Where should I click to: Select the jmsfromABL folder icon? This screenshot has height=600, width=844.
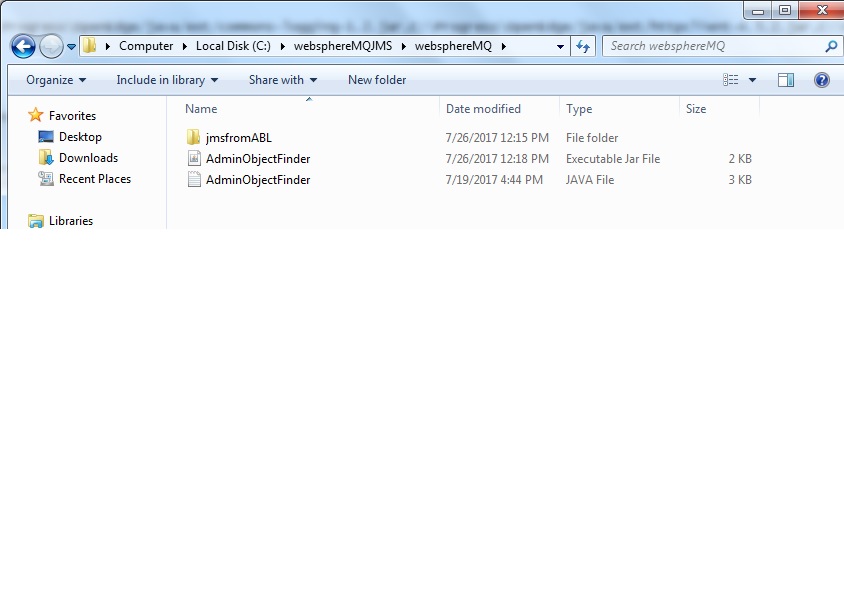(194, 138)
